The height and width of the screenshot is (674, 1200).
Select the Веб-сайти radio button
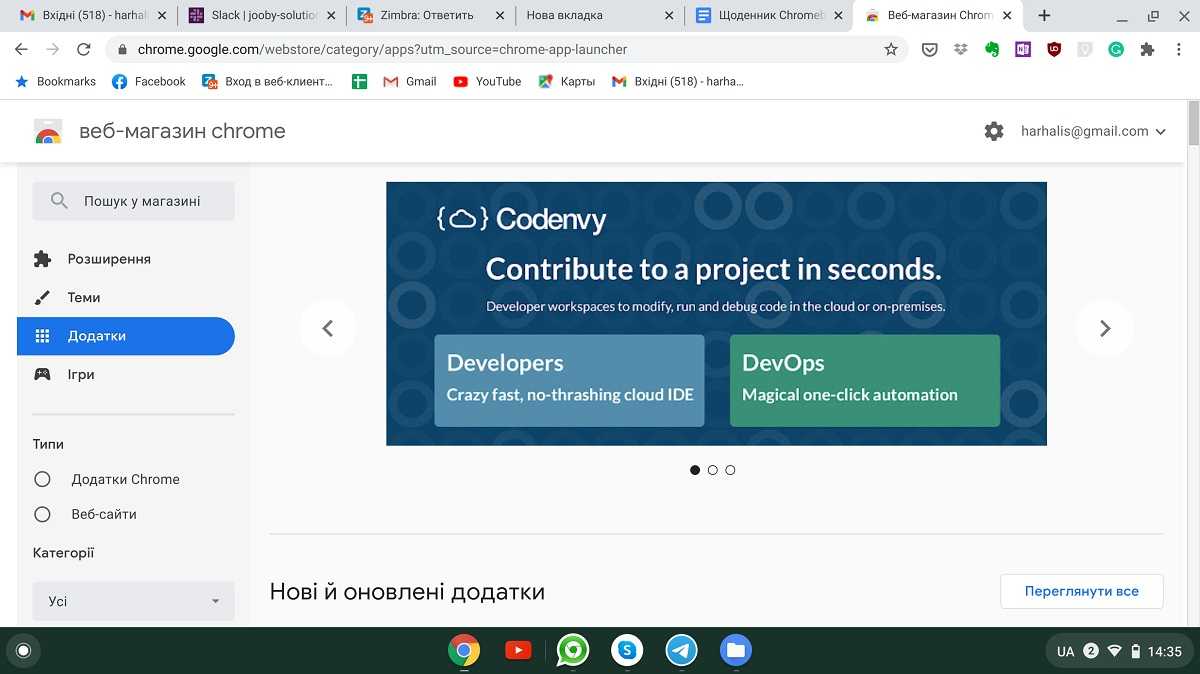(x=42, y=514)
